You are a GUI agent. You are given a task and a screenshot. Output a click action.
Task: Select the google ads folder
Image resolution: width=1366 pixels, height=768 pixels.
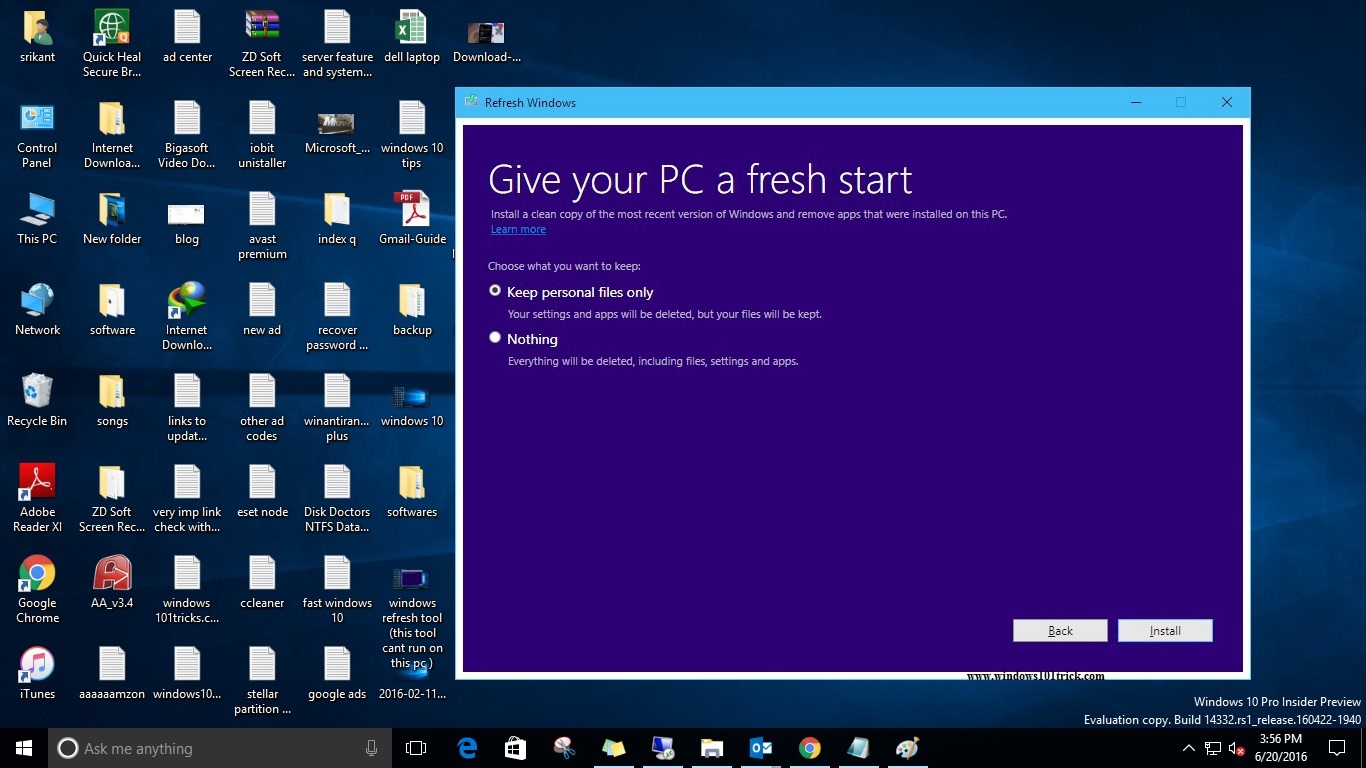(337, 673)
